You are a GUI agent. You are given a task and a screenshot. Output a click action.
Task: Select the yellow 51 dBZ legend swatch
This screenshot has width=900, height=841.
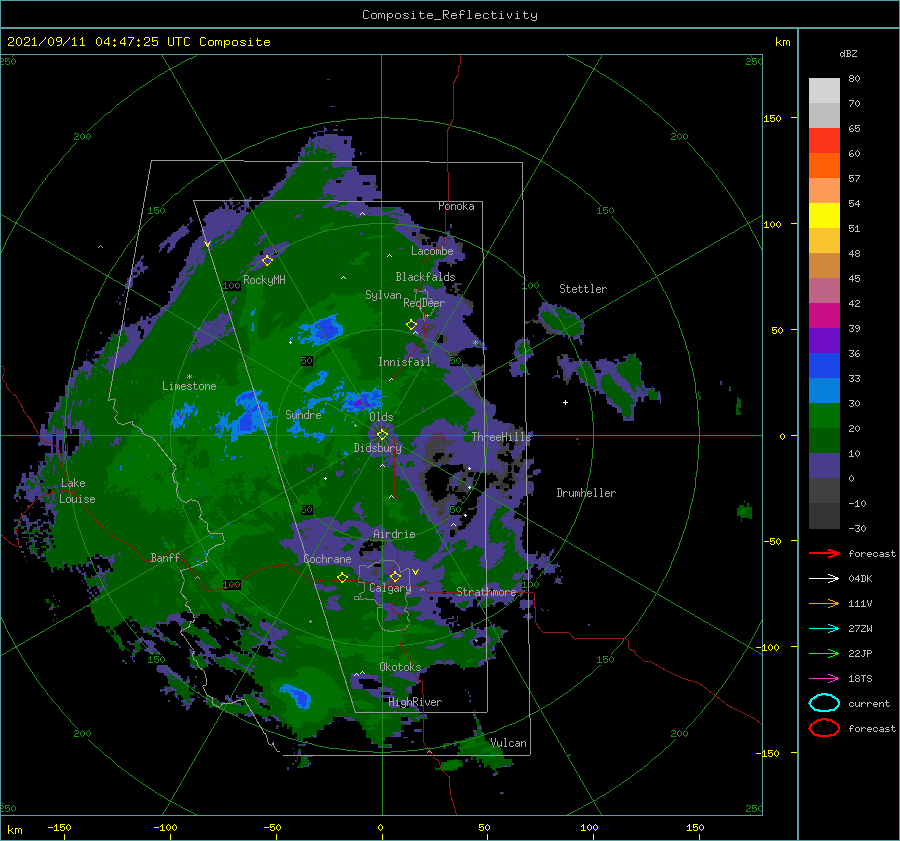click(824, 216)
